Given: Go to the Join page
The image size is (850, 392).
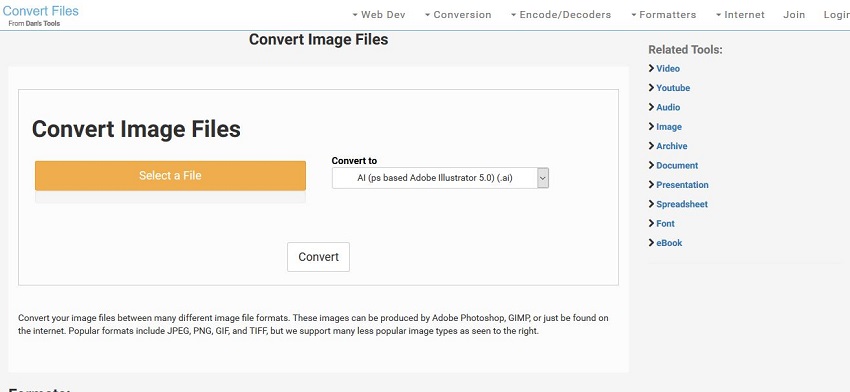Looking at the screenshot, I should tap(794, 15).
